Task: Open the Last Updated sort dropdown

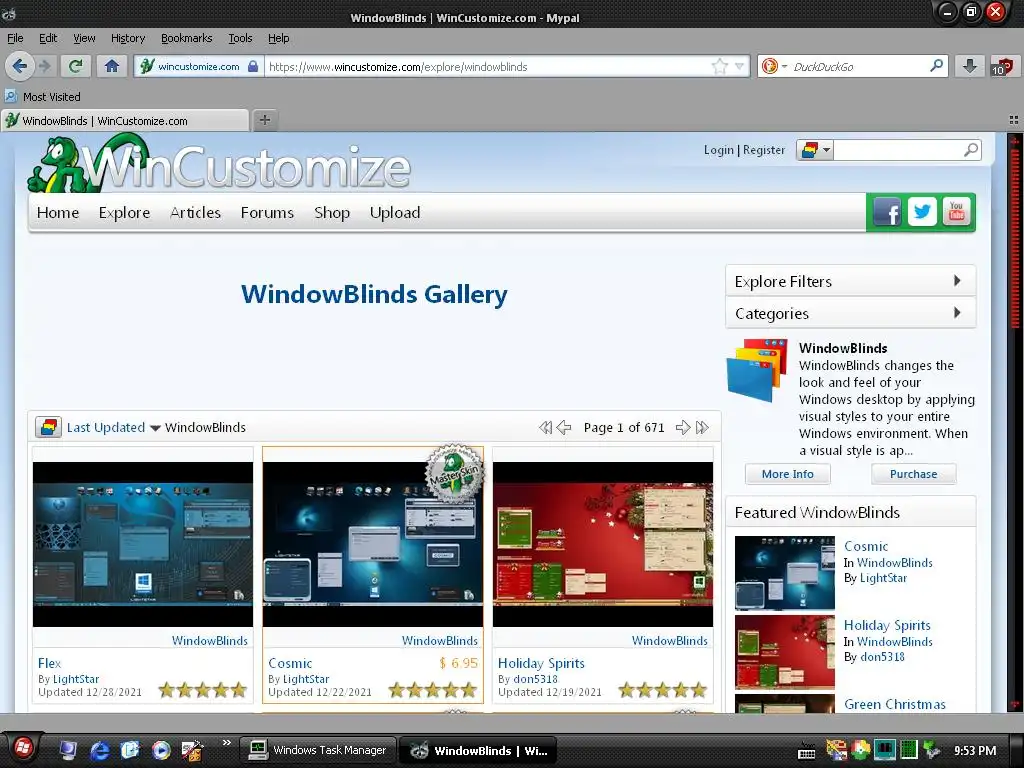Action: coord(113,428)
